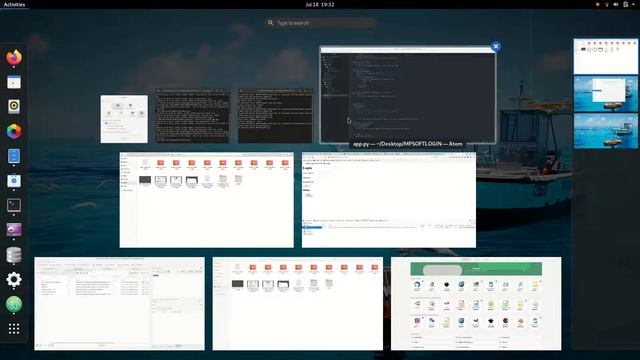Open the system menu arrow
The height and width of the screenshot is (360, 640).
pos(634,4)
